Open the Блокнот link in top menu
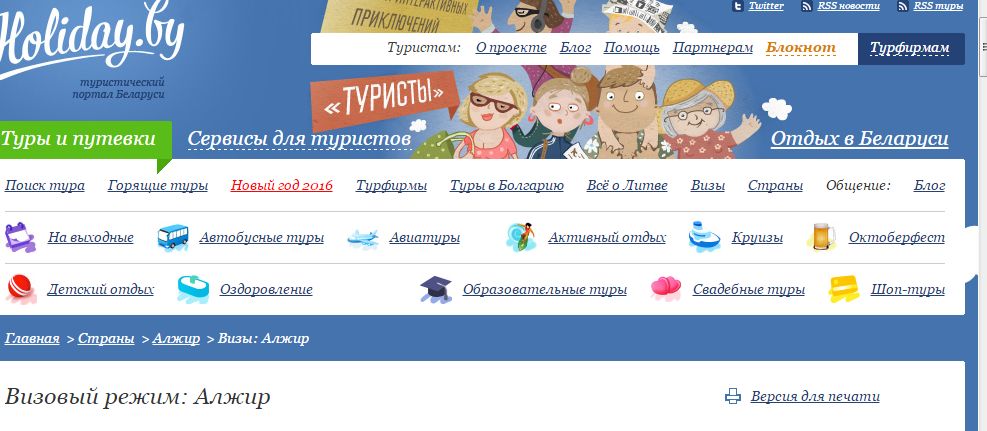The image size is (987, 431). pyautogui.click(x=801, y=48)
